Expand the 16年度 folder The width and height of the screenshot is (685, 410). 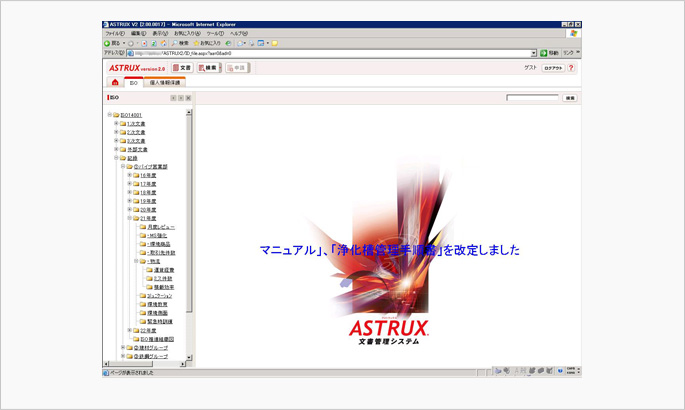129,175
